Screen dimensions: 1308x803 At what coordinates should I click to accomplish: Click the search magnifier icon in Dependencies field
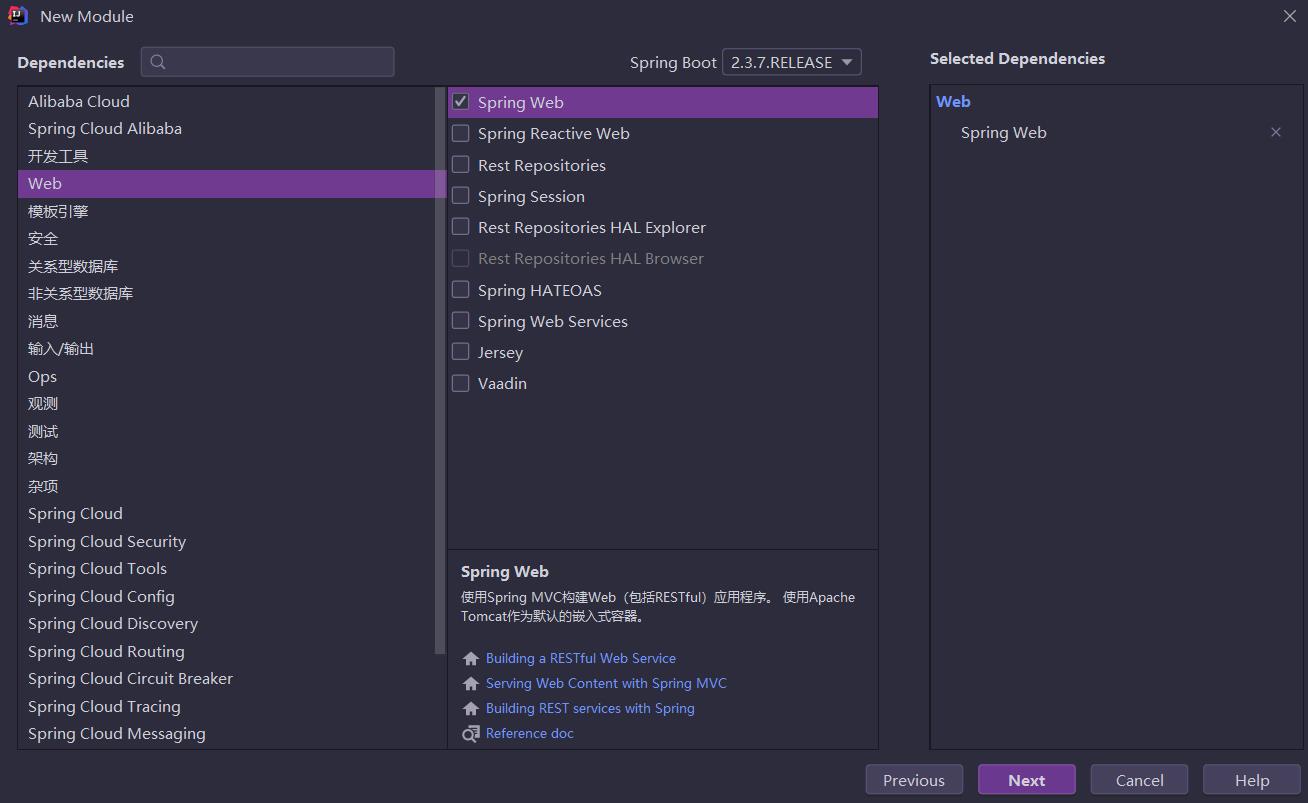(158, 62)
